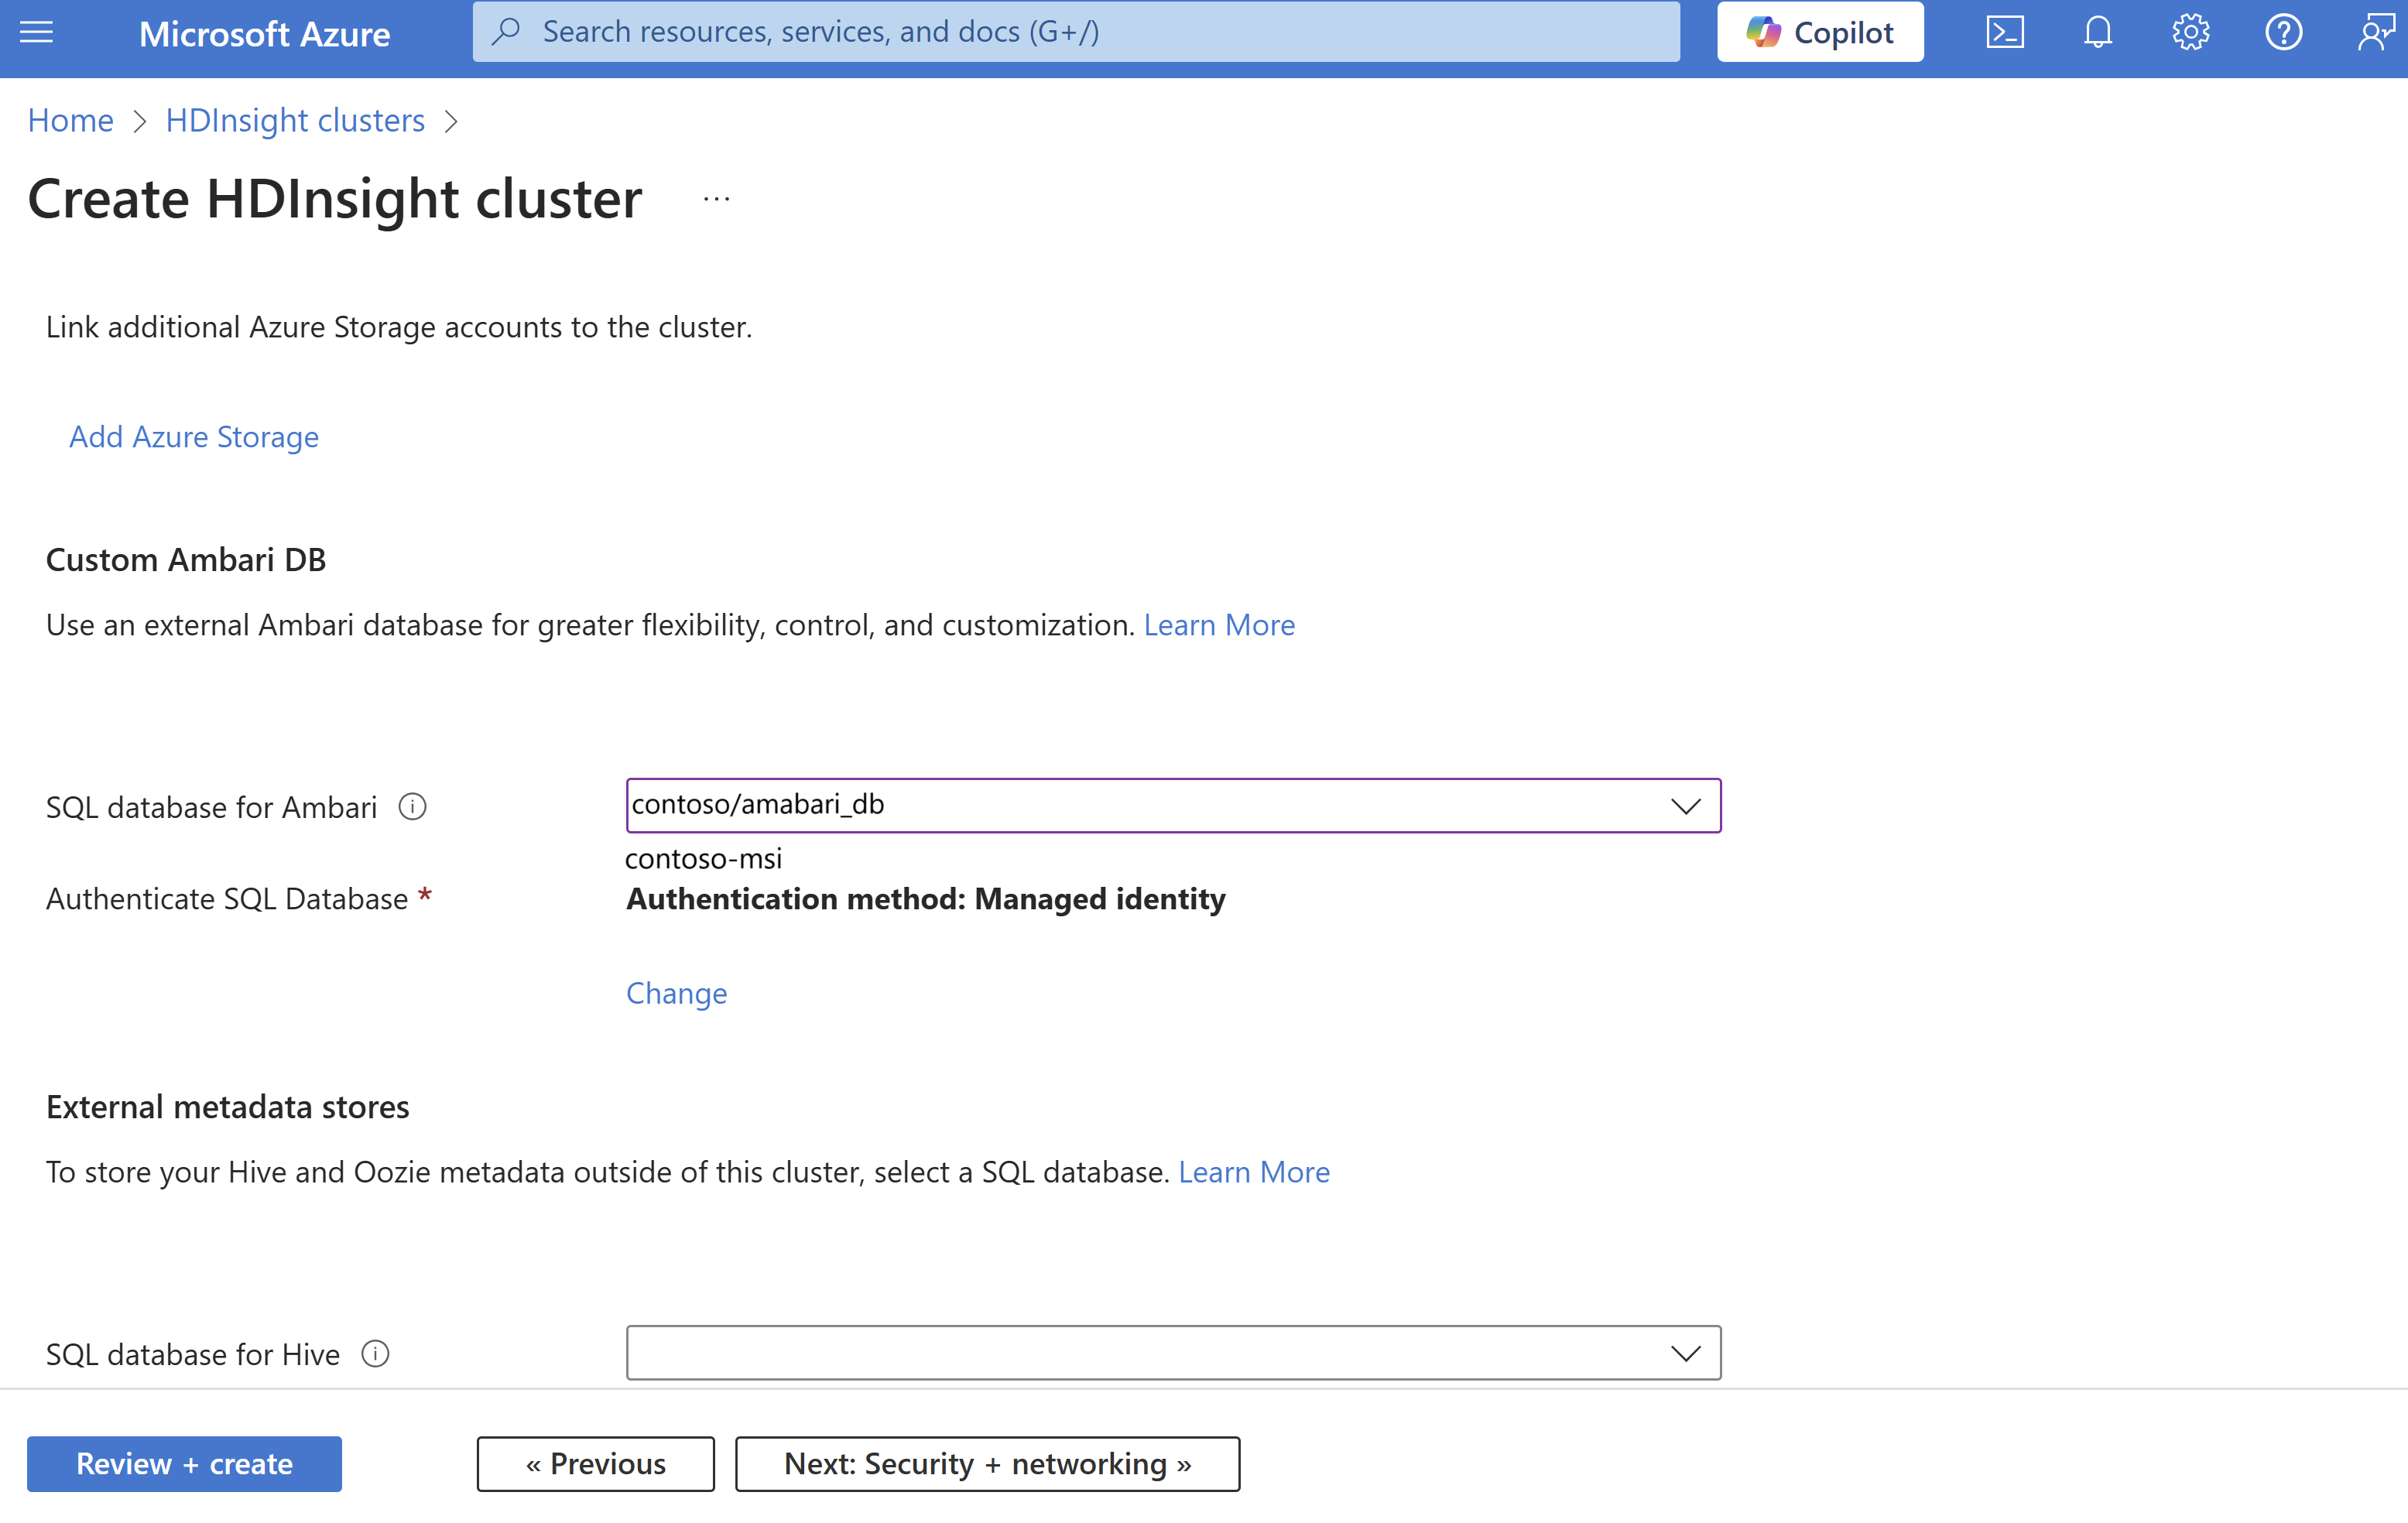Screen dimensions: 2408x1523
Task: Click Next: Security + networking button
Action: point(987,1464)
